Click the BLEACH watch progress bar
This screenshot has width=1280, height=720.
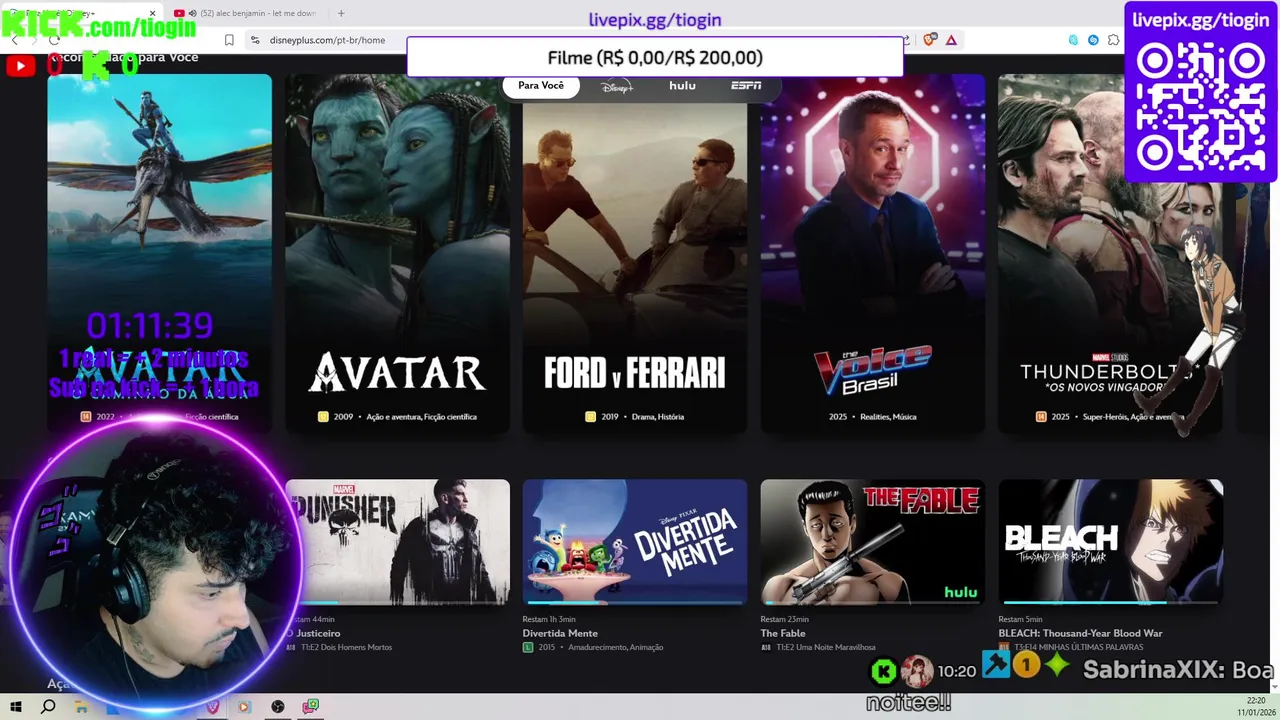1110,603
